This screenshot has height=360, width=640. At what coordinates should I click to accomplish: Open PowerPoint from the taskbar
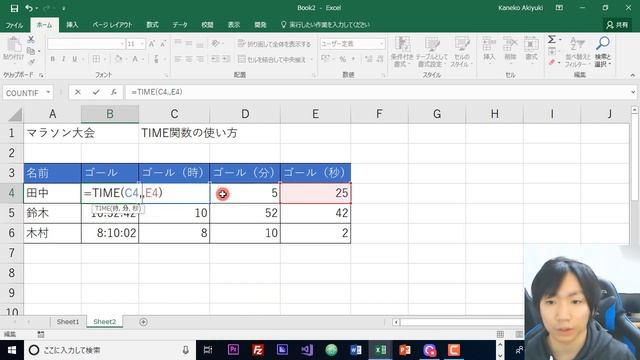[405, 350]
